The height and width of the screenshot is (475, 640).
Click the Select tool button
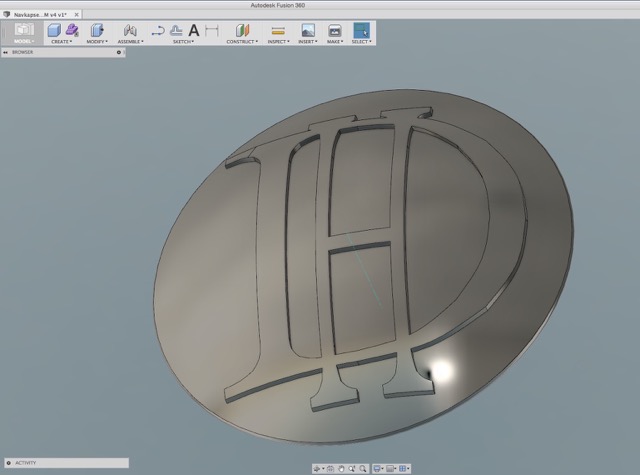[360, 30]
